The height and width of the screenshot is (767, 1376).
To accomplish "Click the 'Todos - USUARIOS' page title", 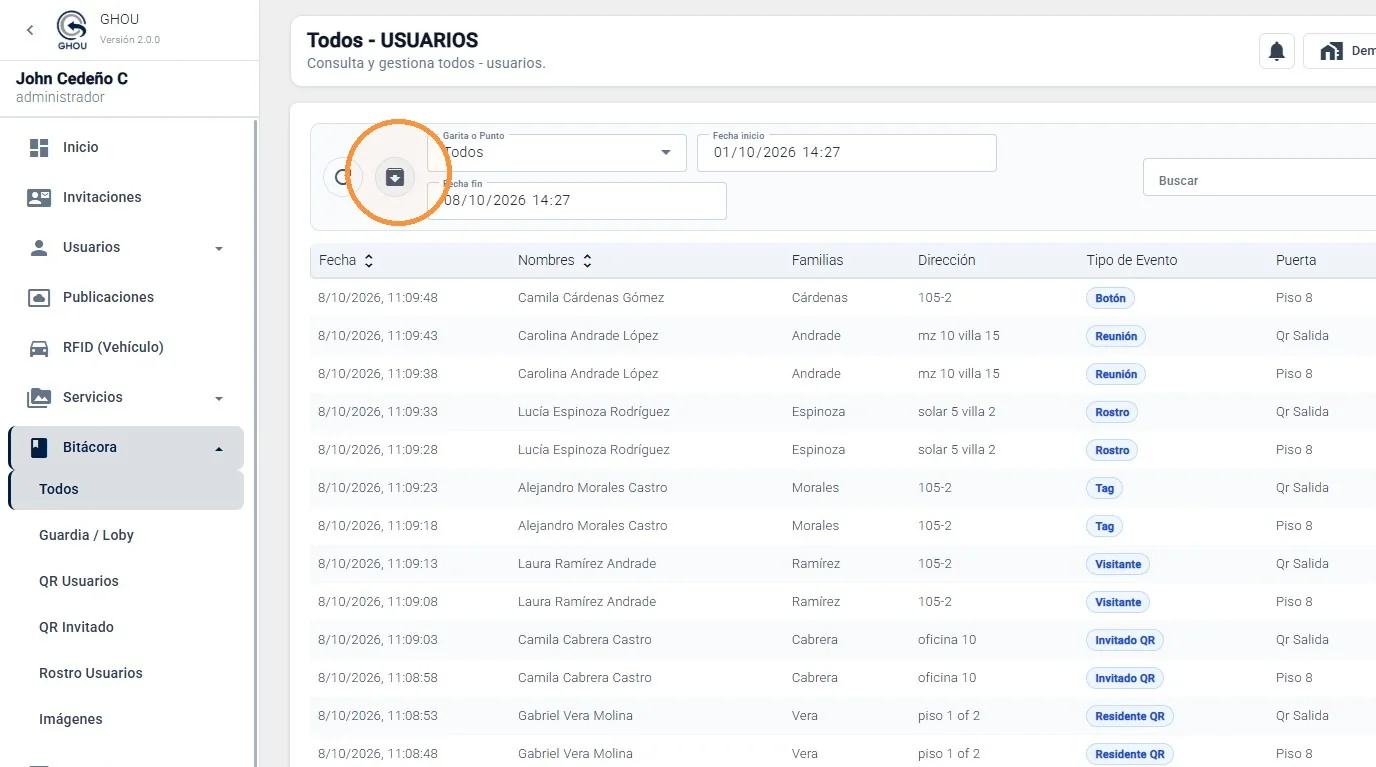I will (x=393, y=41).
